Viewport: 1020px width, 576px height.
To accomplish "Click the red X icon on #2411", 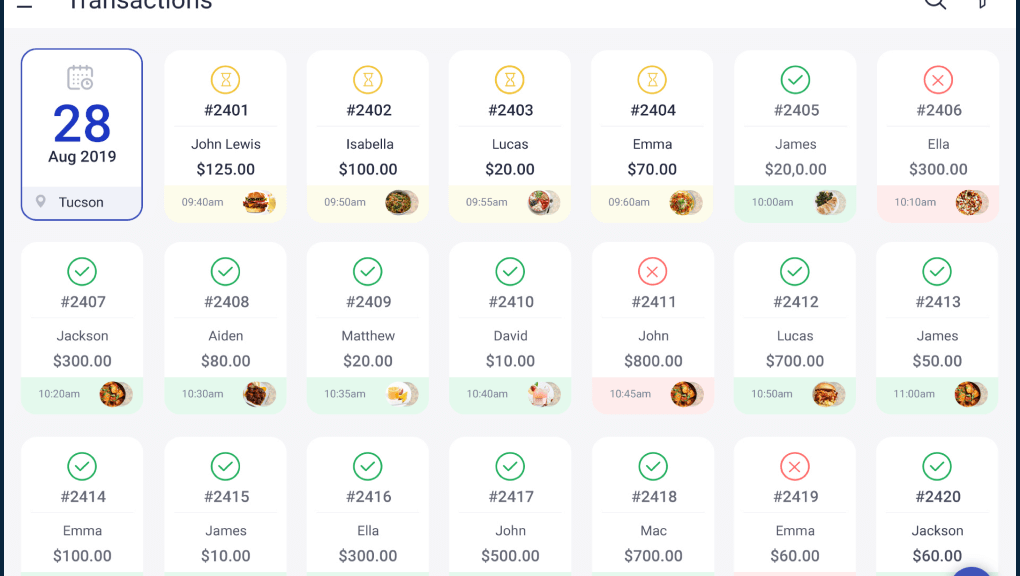I will 652,271.
